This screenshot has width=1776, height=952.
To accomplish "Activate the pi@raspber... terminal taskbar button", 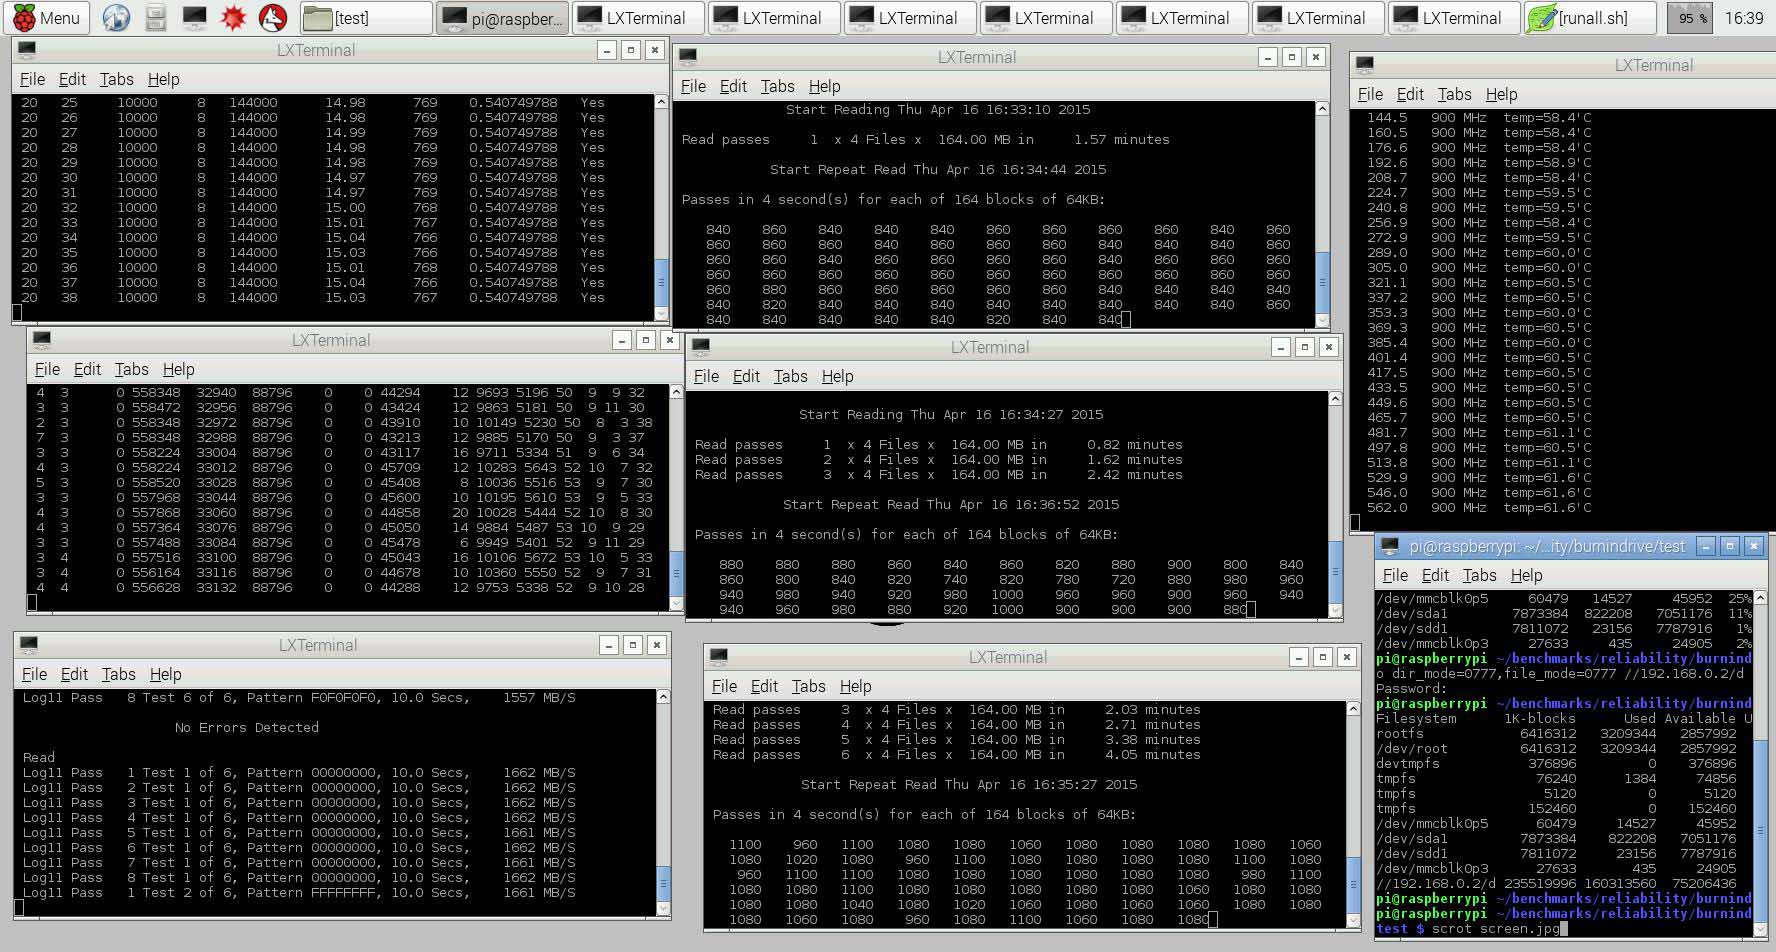I will (x=502, y=18).
